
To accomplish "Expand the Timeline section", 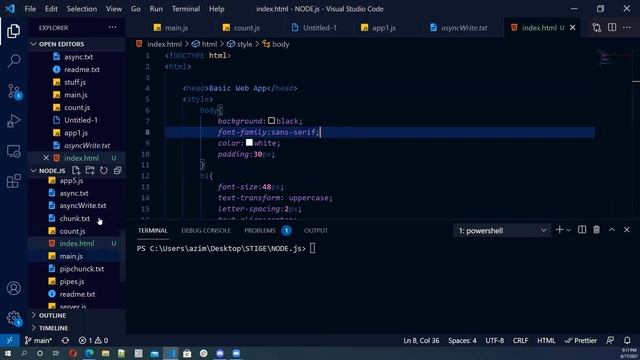I will click(x=77, y=328).
